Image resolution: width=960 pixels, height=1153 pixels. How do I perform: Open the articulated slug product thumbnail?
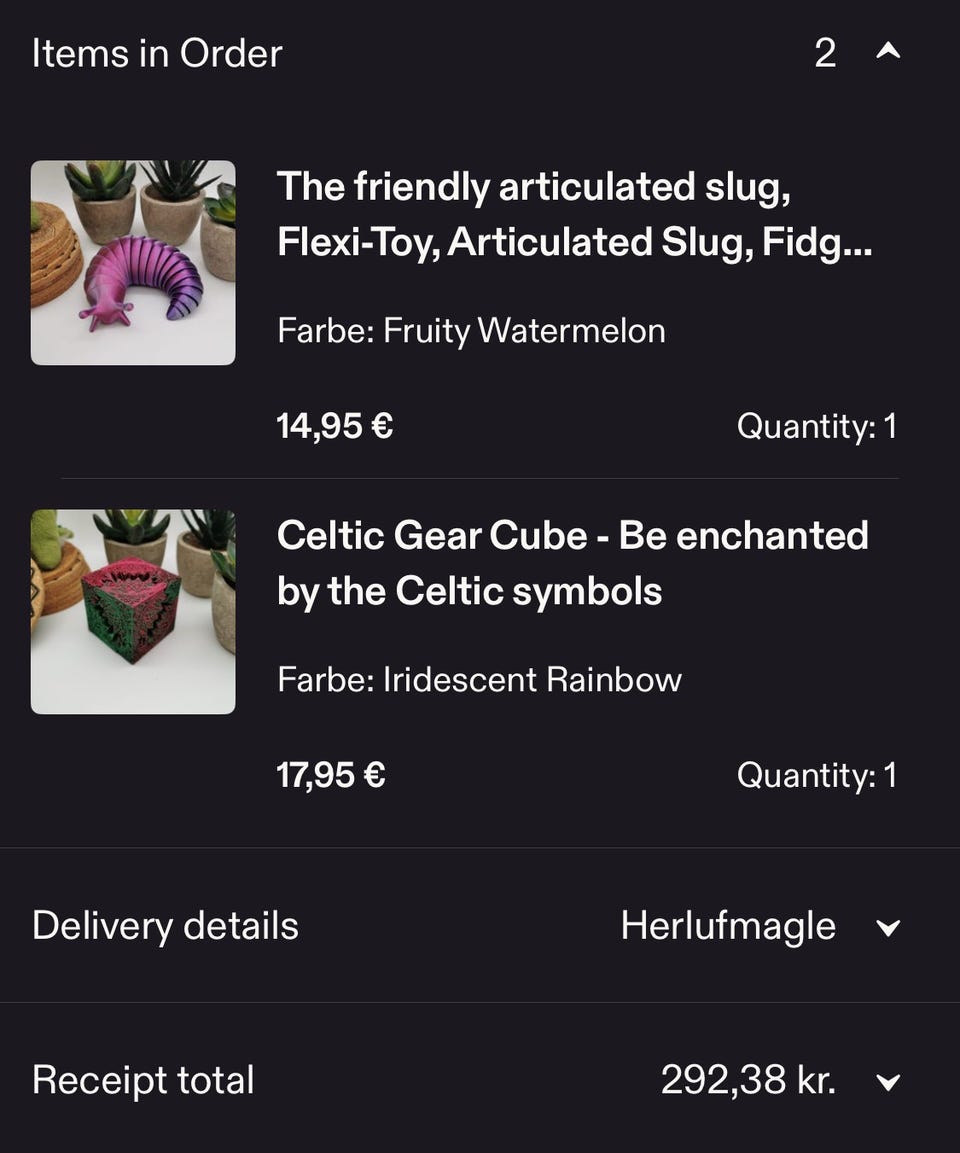pos(133,263)
